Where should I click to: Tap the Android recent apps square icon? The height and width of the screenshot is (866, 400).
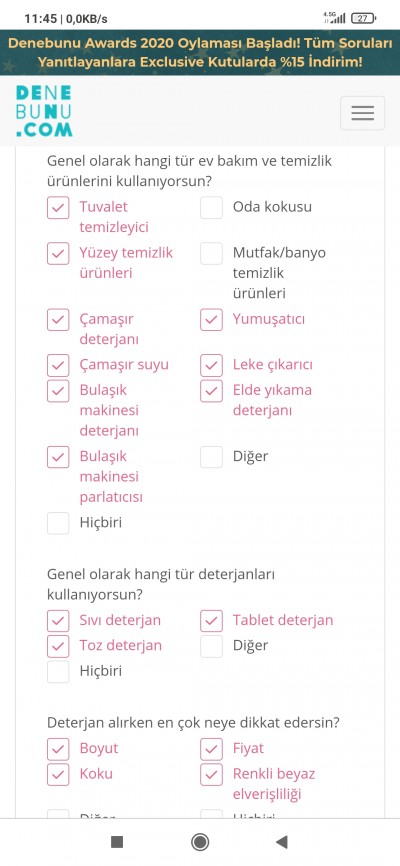coord(117,842)
